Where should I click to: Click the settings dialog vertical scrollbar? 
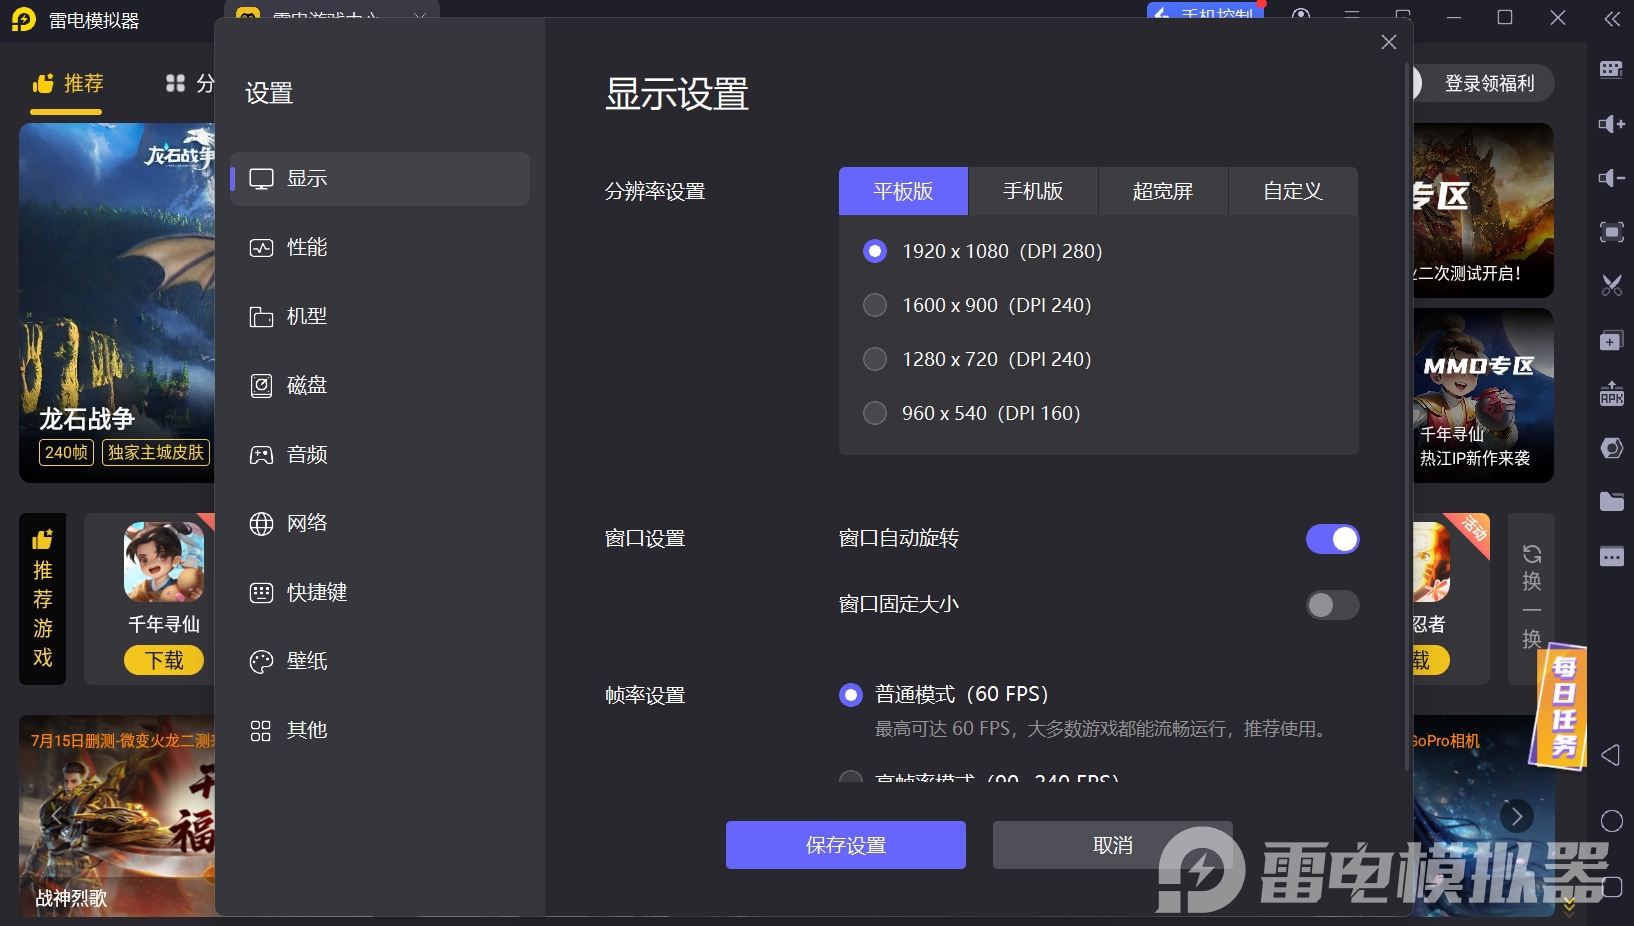1407,415
